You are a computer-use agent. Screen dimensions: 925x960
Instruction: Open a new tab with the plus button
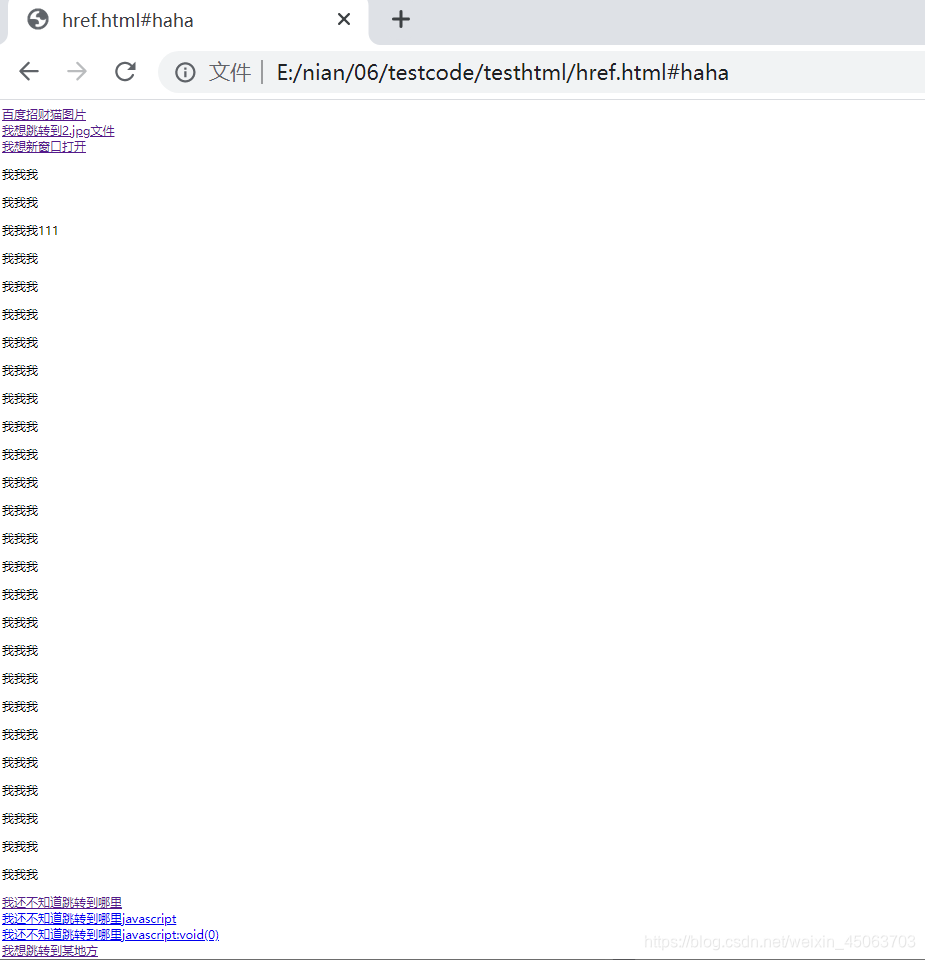tap(400, 20)
